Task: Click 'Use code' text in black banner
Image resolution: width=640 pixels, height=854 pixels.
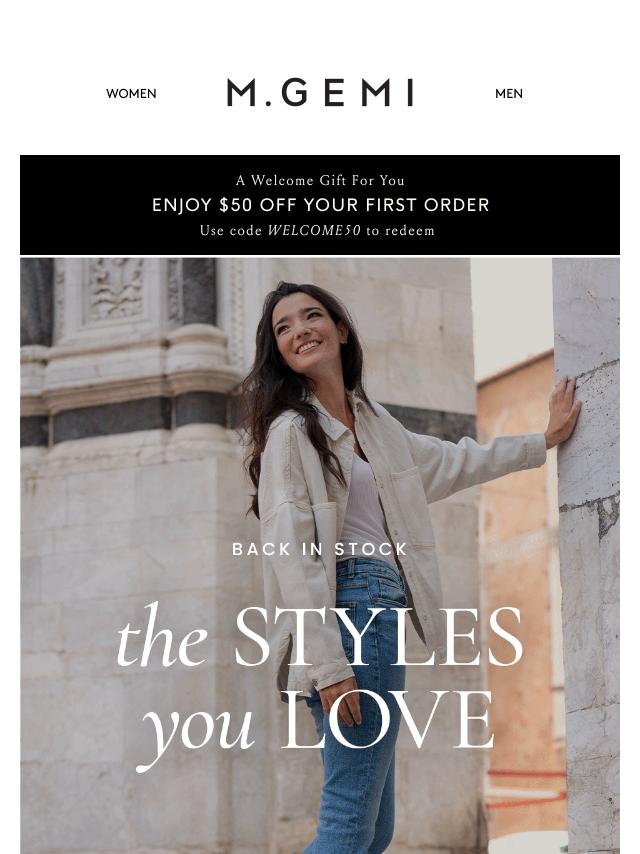Action: click(231, 230)
